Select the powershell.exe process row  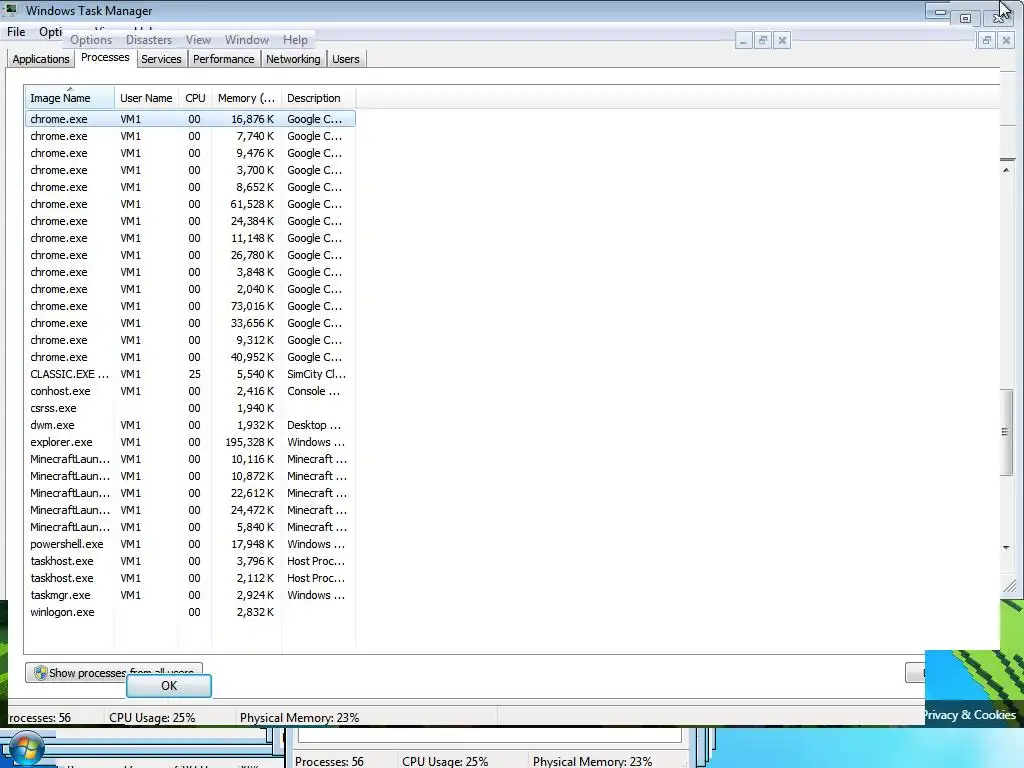pos(190,543)
